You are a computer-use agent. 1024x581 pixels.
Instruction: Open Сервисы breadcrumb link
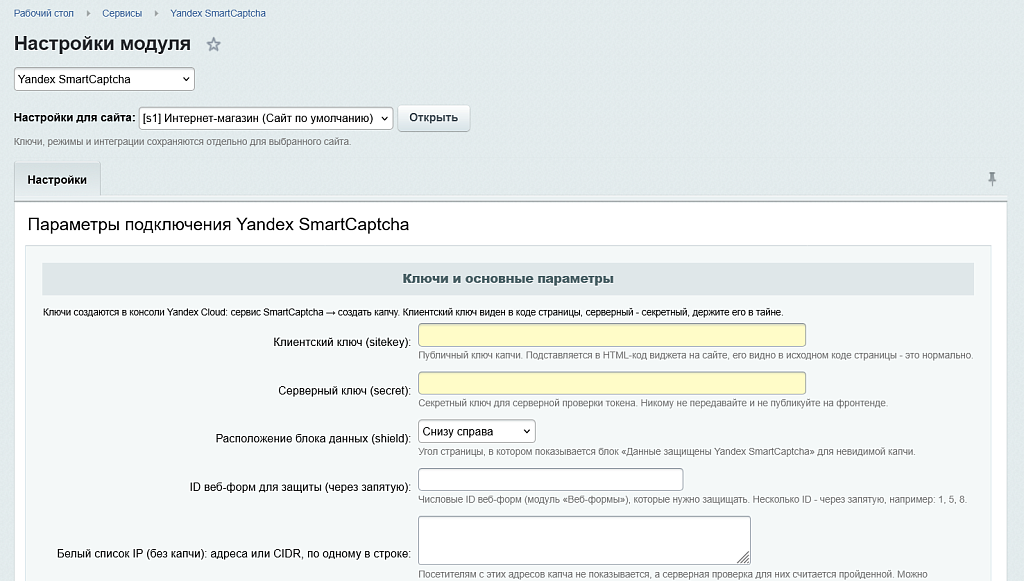point(121,13)
